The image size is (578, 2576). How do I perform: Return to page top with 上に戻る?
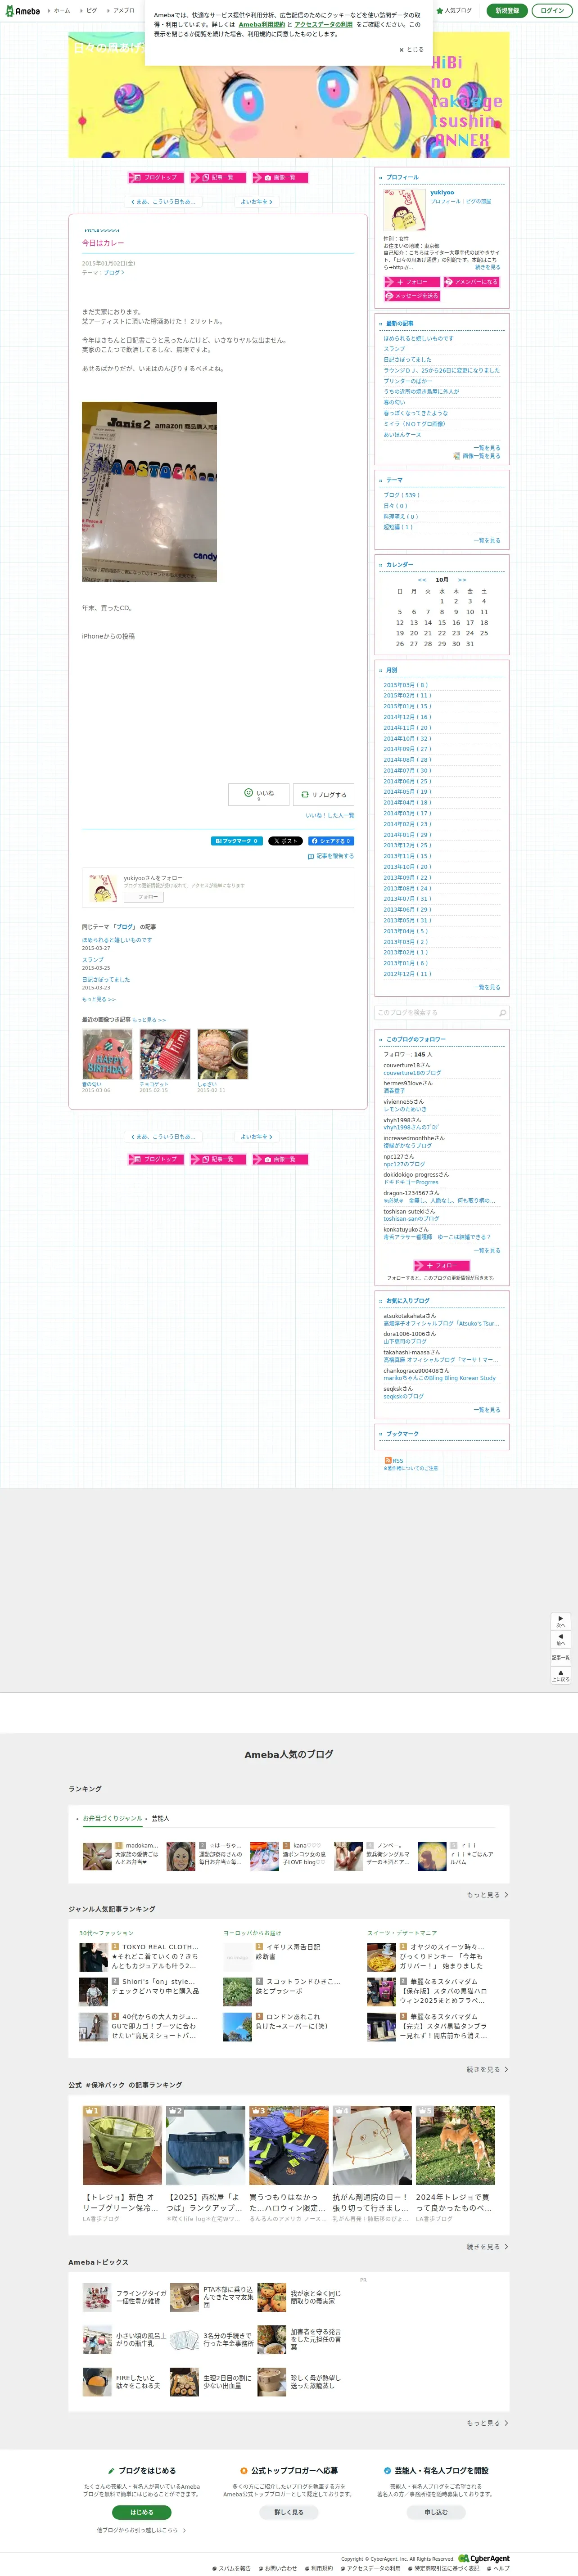coord(561,1675)
